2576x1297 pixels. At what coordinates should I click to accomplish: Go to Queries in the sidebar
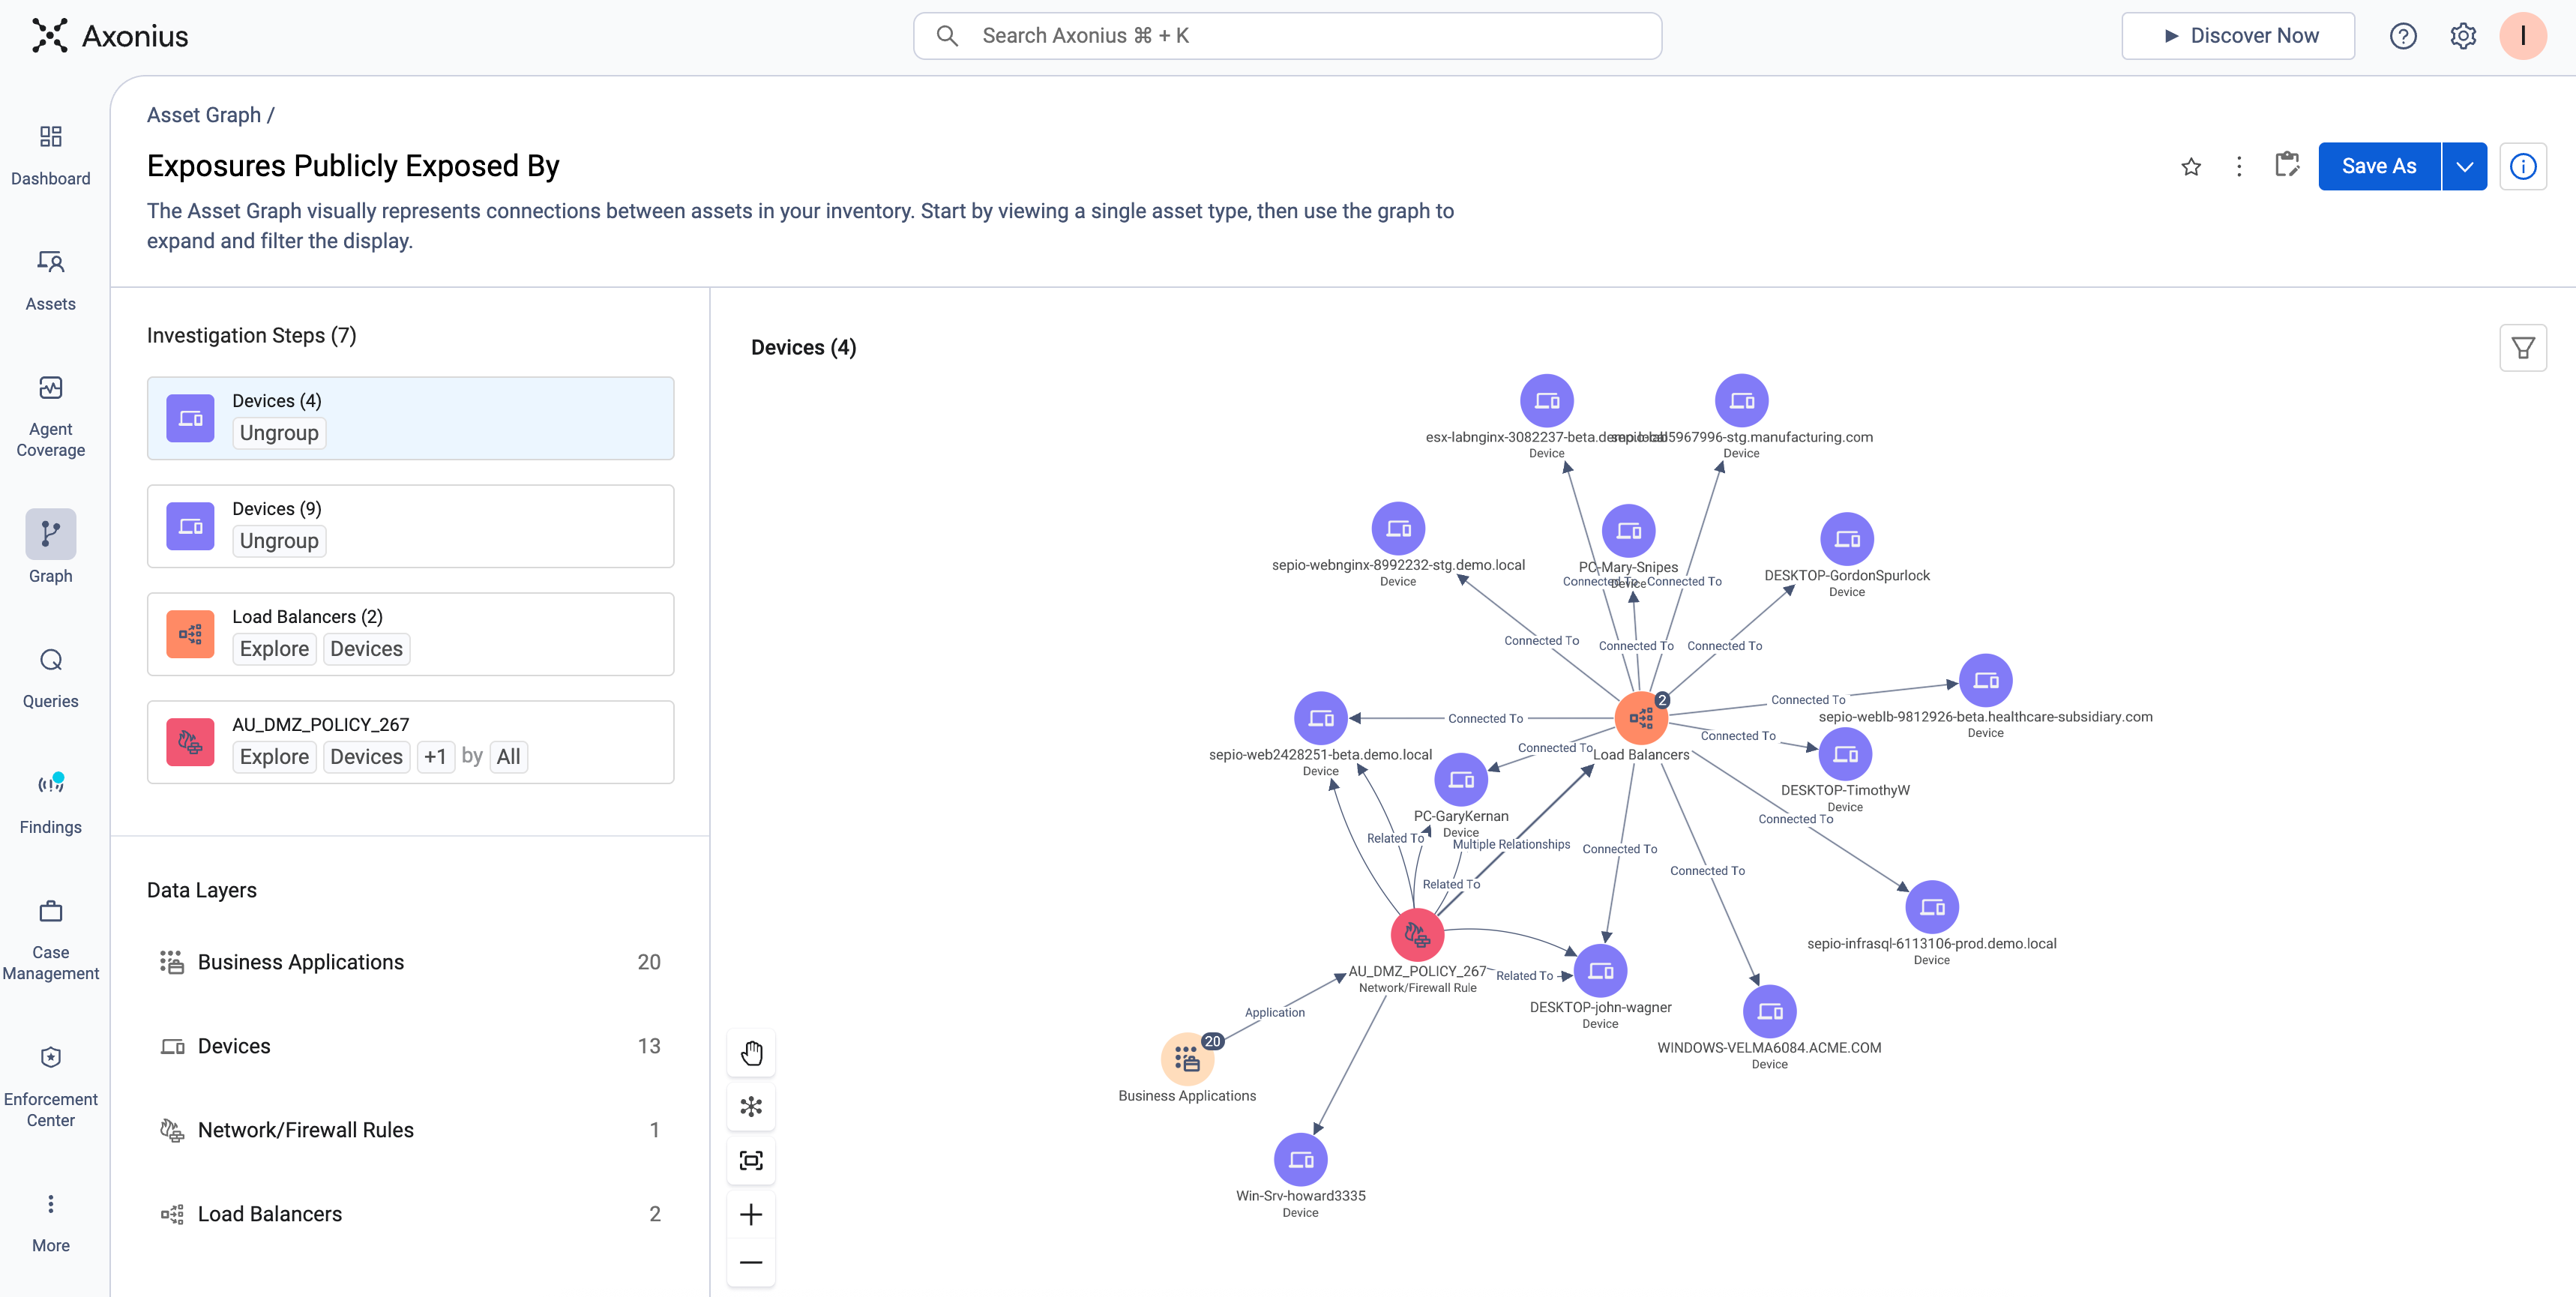coord(51,677)
